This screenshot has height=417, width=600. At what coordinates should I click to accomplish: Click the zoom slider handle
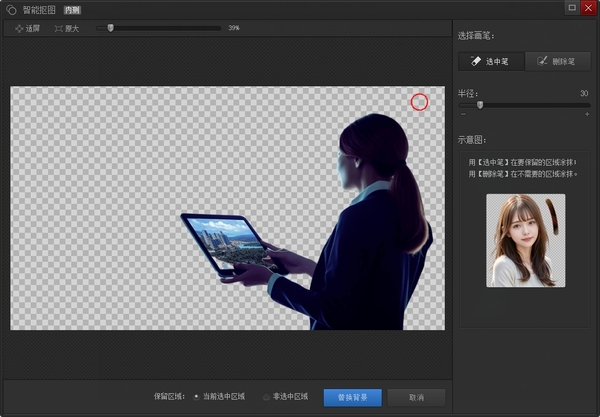[x=110, y=28]
